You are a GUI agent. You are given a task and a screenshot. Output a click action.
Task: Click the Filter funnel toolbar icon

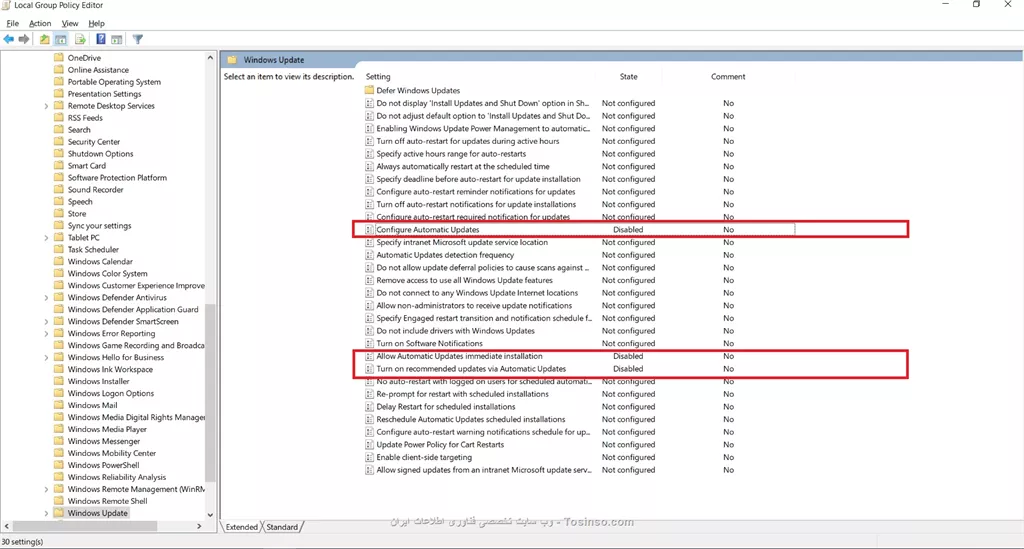138,39
